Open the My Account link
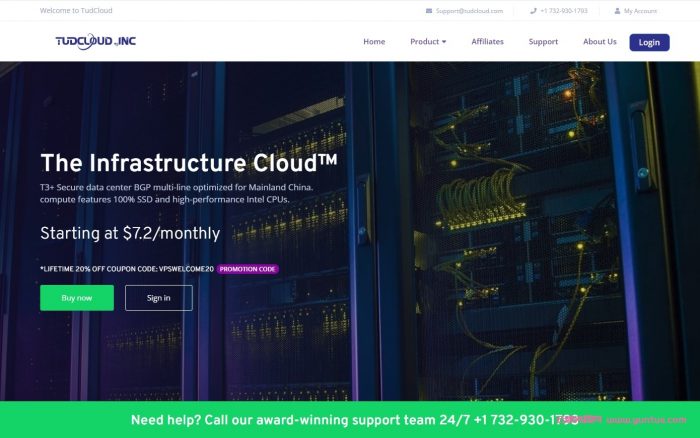Screen dimensions: 700x438 [640, 11]
